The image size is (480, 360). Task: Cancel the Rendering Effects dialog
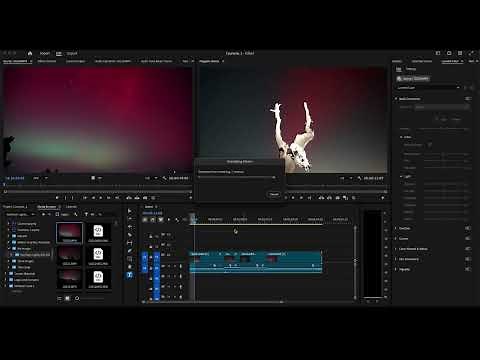coord(274,194)
